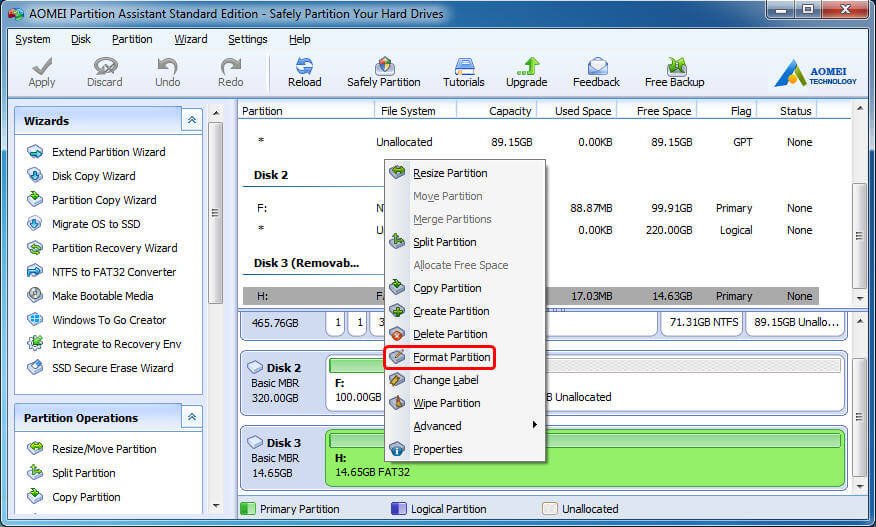Launch Partition Copy Wizard

pos(92,200)
